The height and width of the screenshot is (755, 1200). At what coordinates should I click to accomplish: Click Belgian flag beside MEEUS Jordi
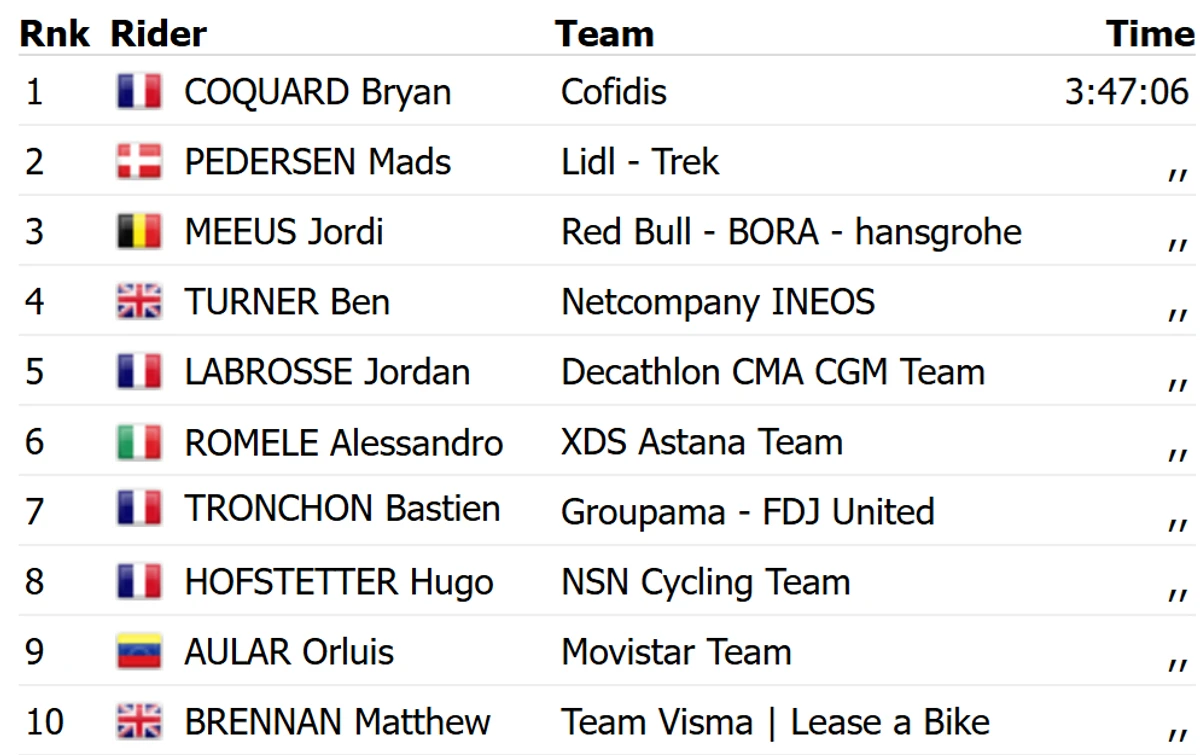click(139, 232)
